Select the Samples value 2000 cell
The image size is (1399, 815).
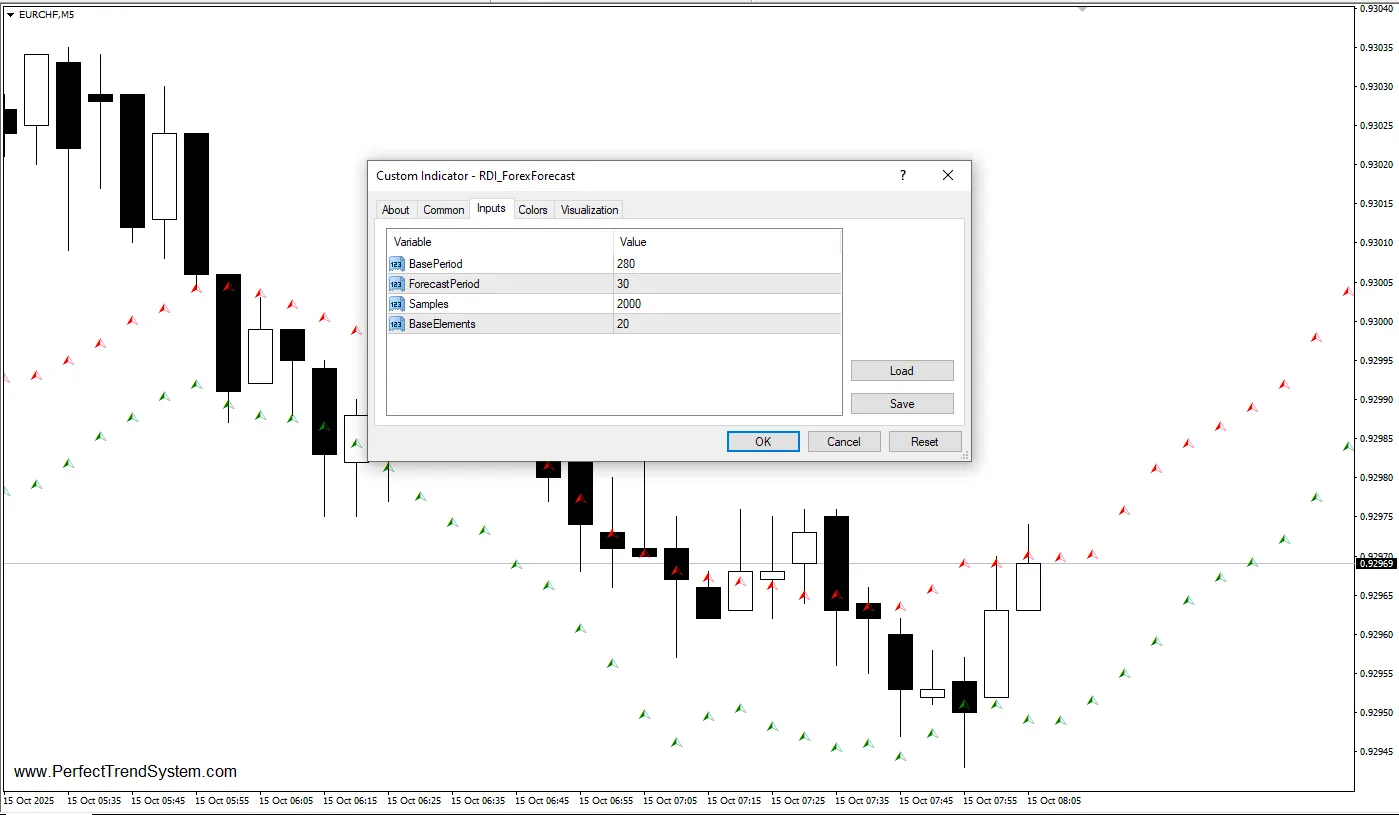click(x=726, y=304)
